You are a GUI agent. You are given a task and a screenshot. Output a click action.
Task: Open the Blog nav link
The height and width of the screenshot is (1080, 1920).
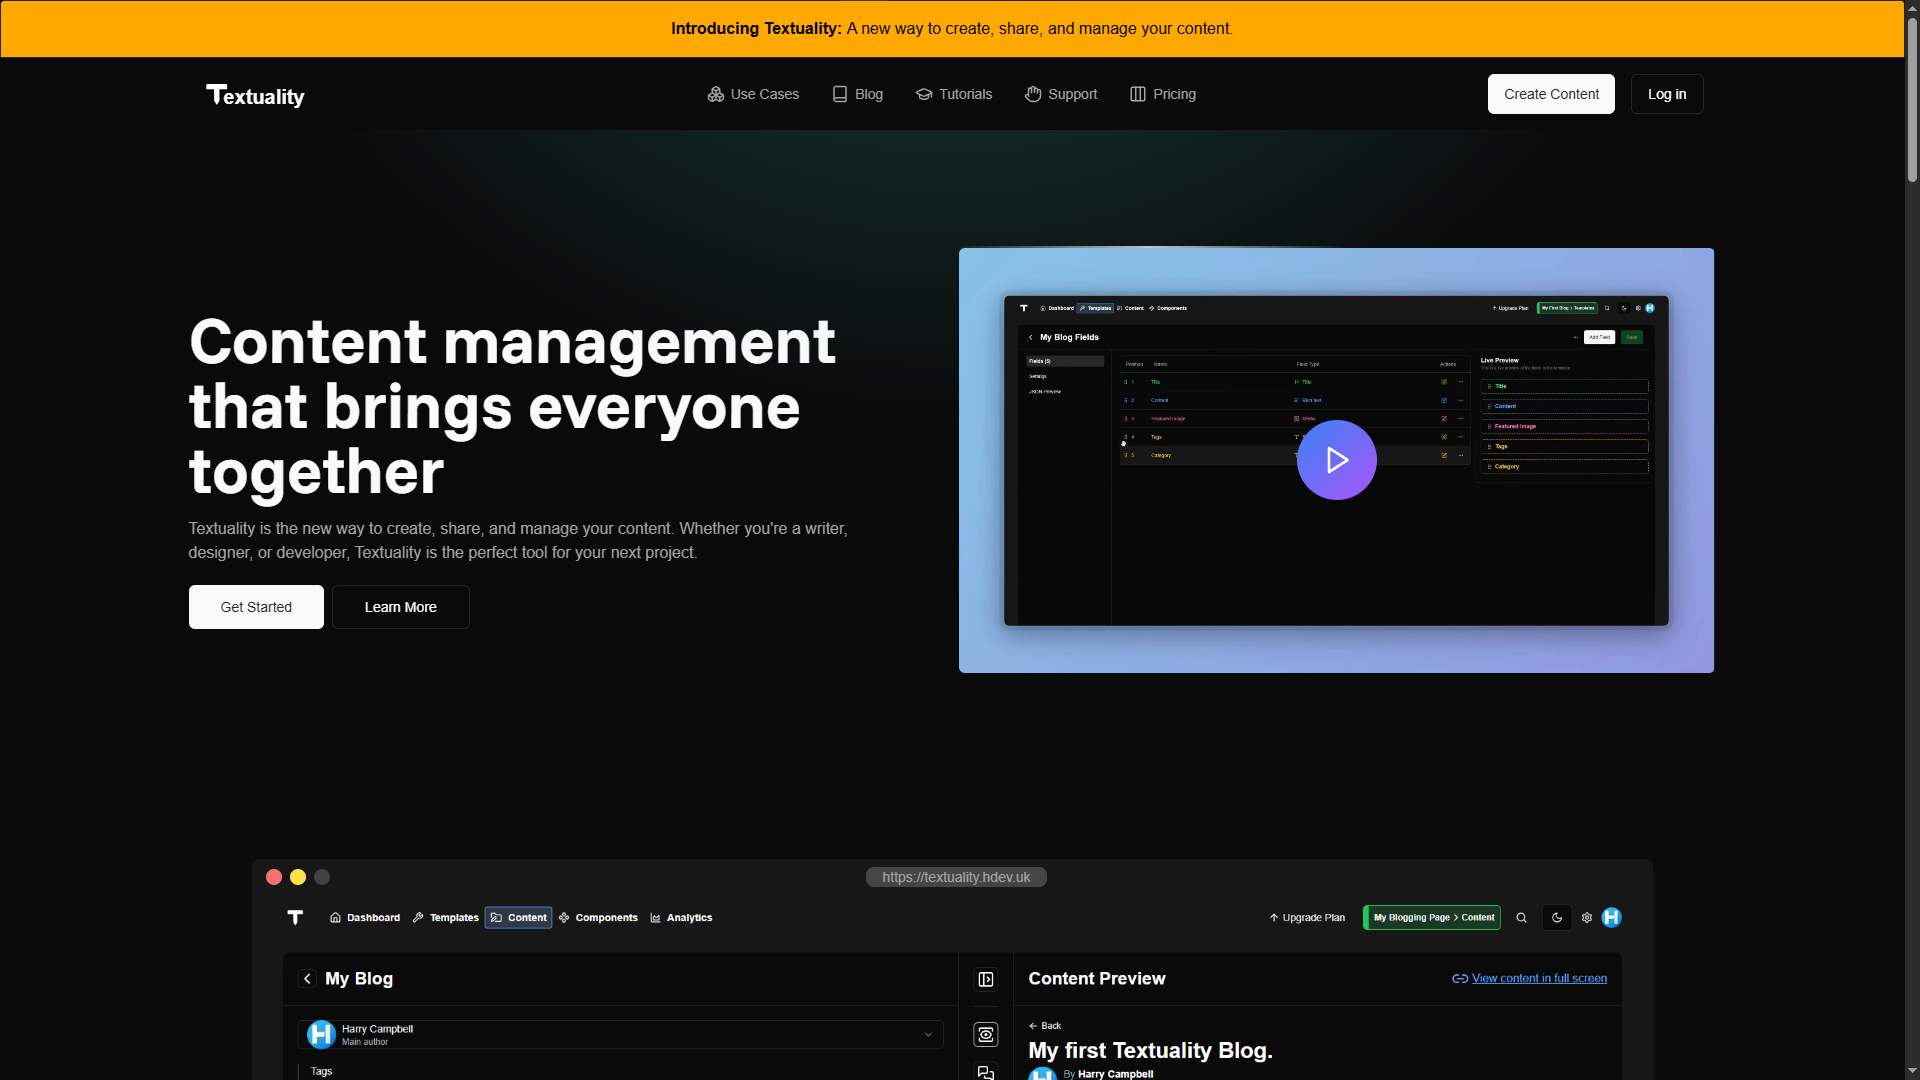pyautogui.click(x=857, y=94)
